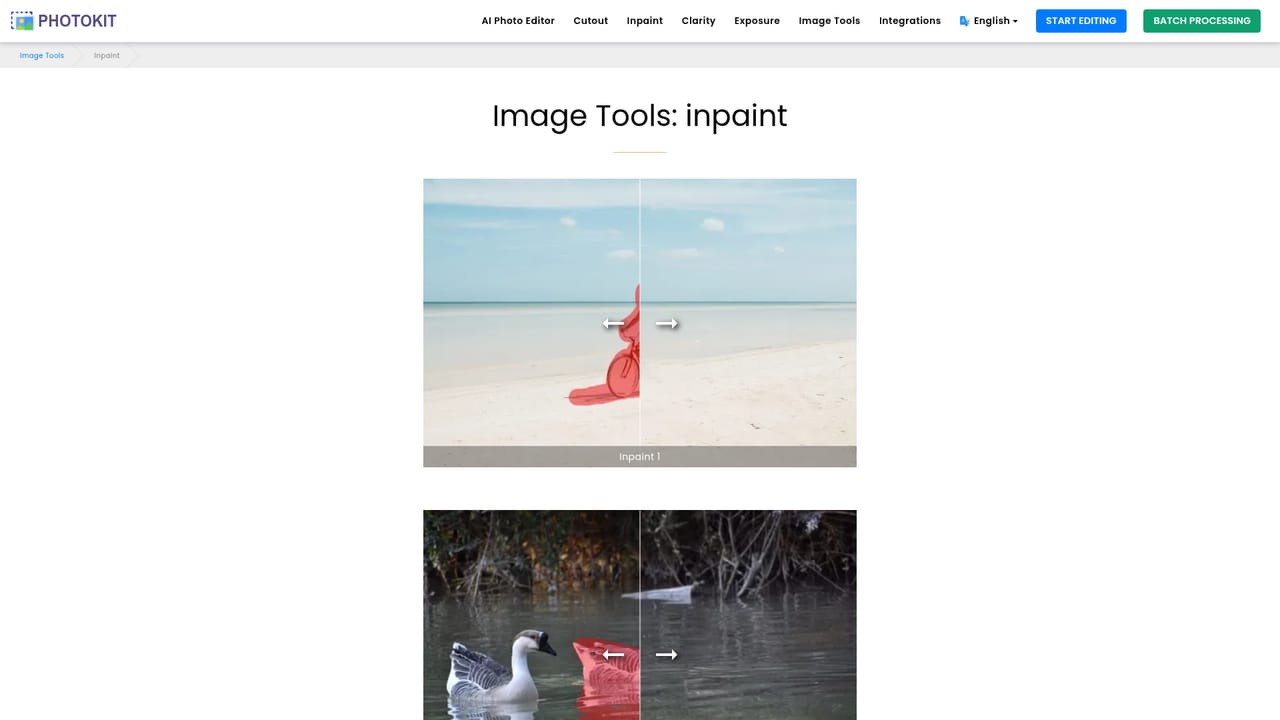1280x720 pixels.
Task: Open the Integrations navigation item
Action: pos(910,21)
